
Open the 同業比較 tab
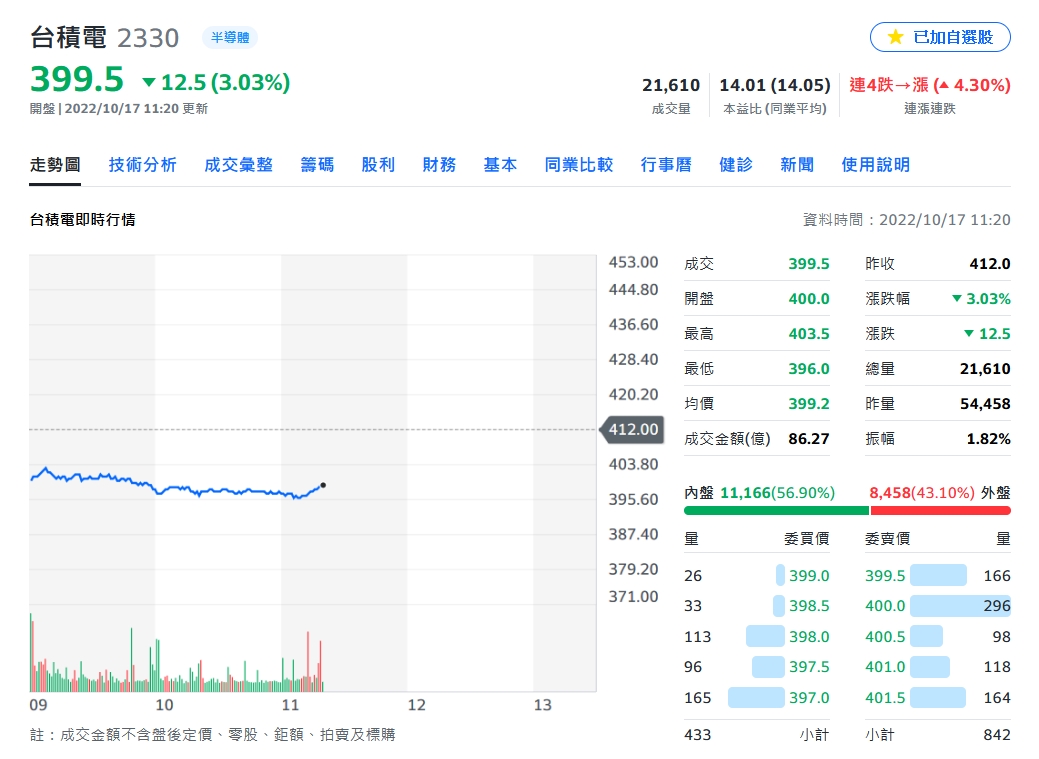tap(578, 164)
